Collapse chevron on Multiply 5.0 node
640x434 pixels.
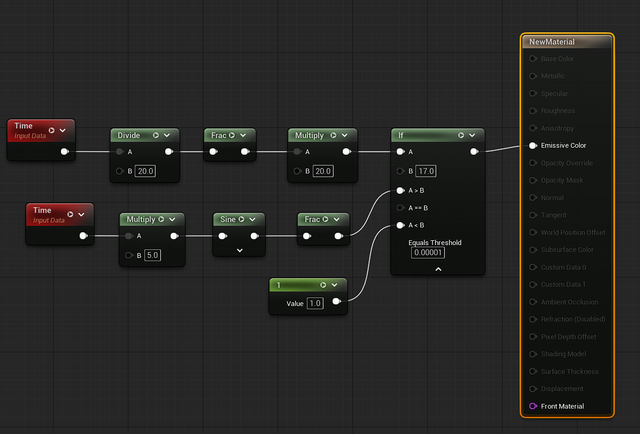tap(172, 219)
